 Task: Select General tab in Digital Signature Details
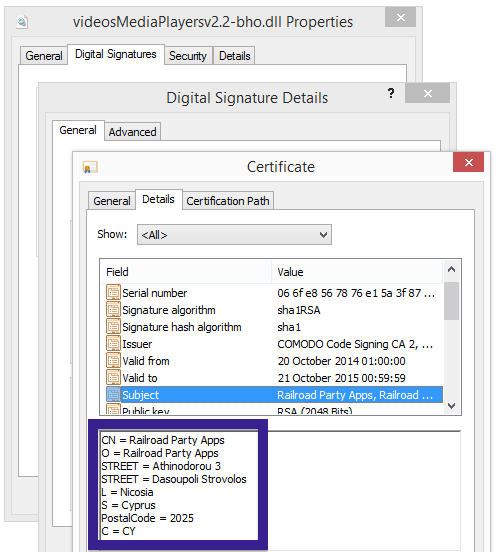[78, 130]
